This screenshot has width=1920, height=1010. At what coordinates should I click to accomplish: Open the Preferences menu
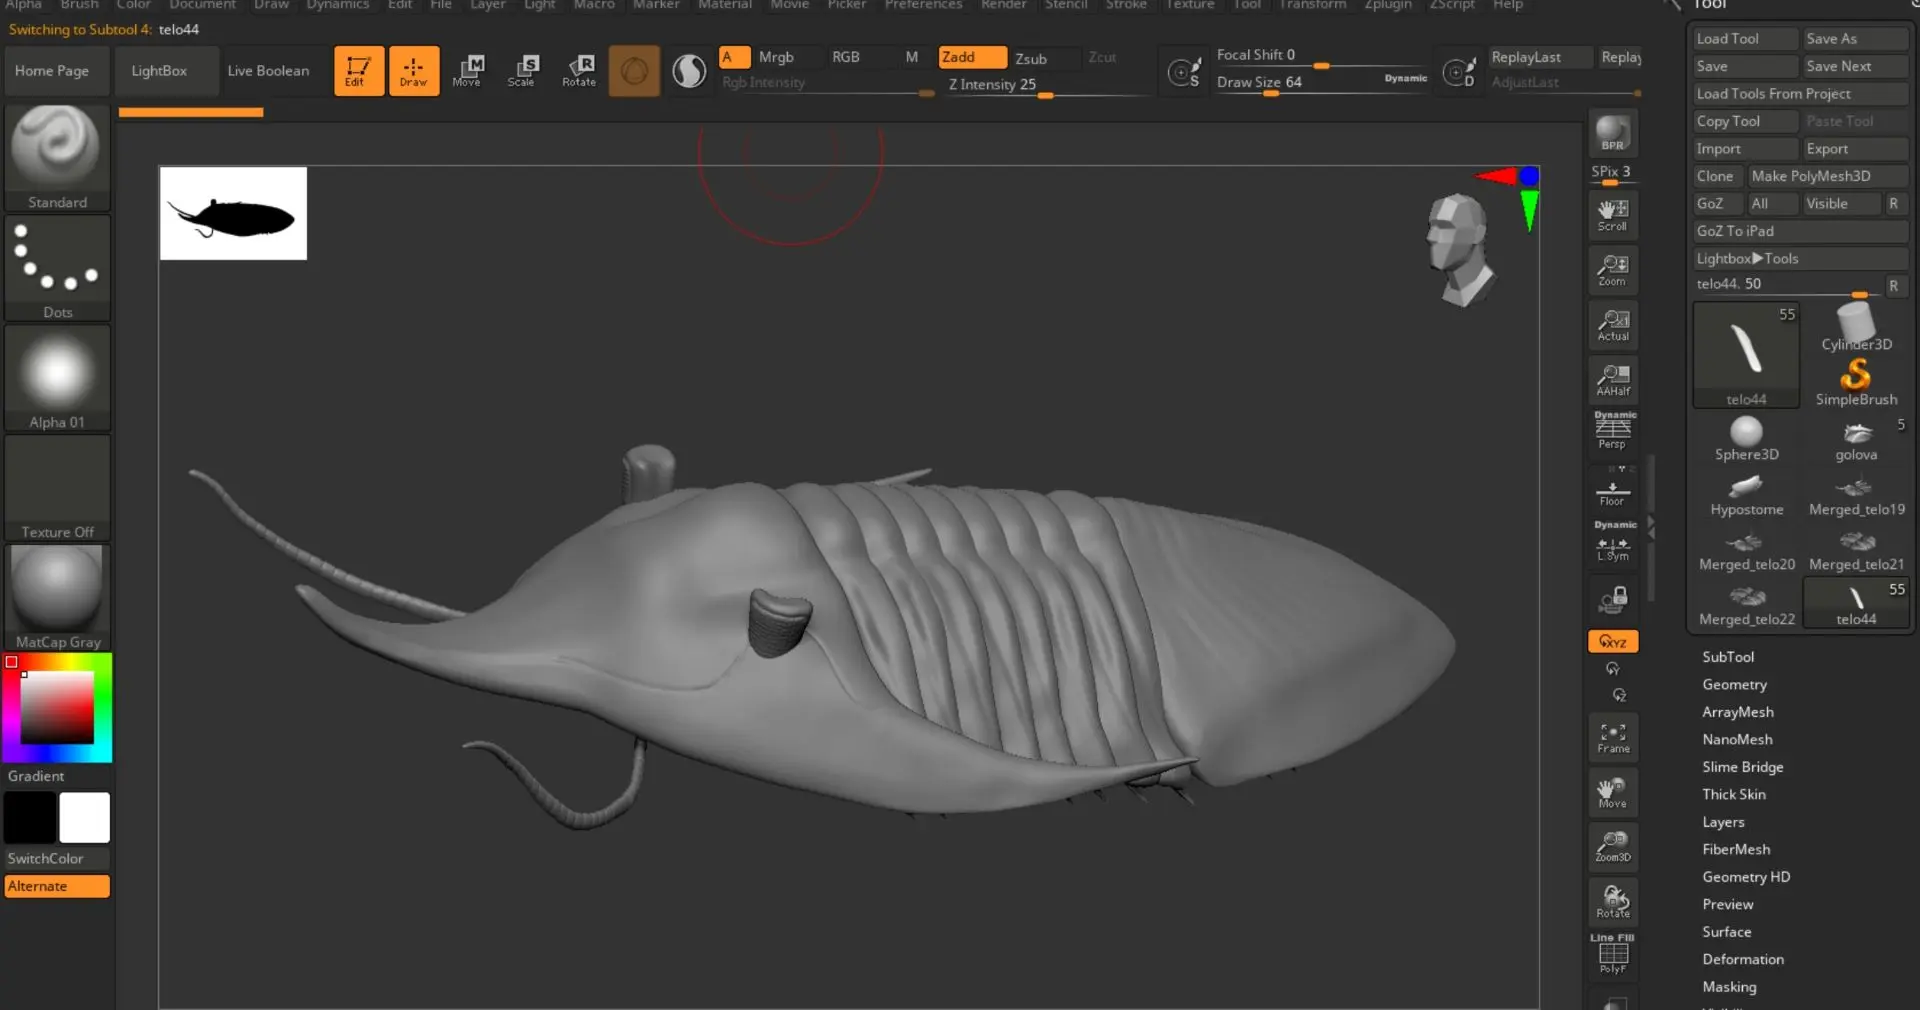pyautogui.click(x=923, y=5)
